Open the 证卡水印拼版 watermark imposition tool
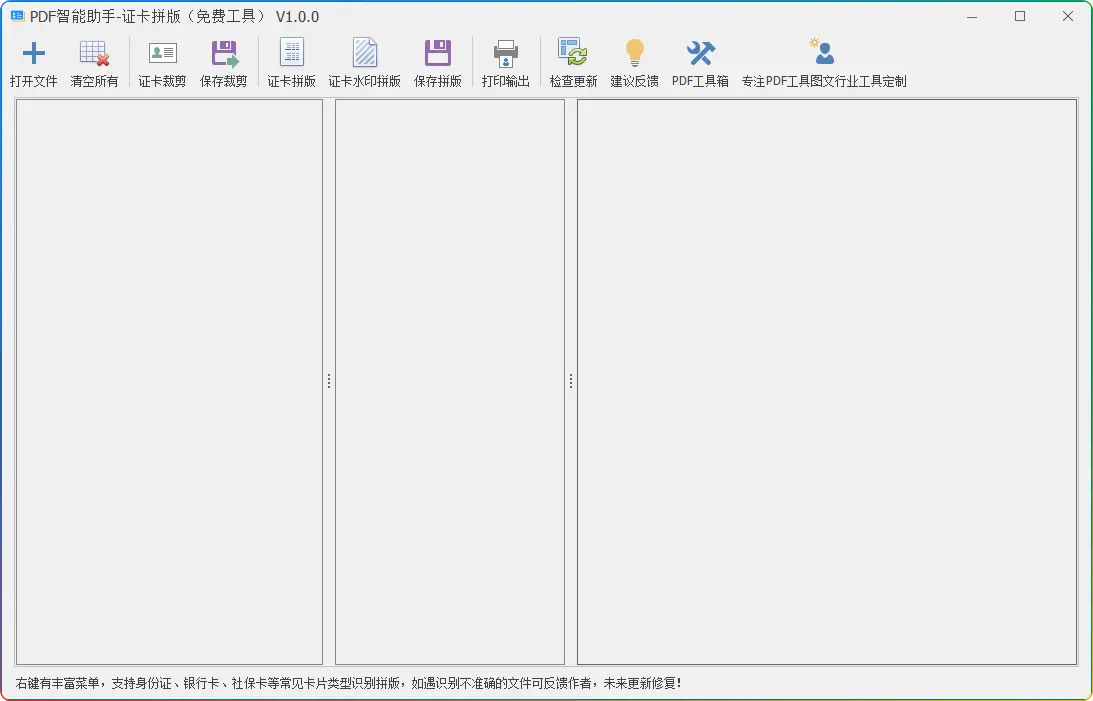This screenshot has height=701, width=1093. point(364,62)
